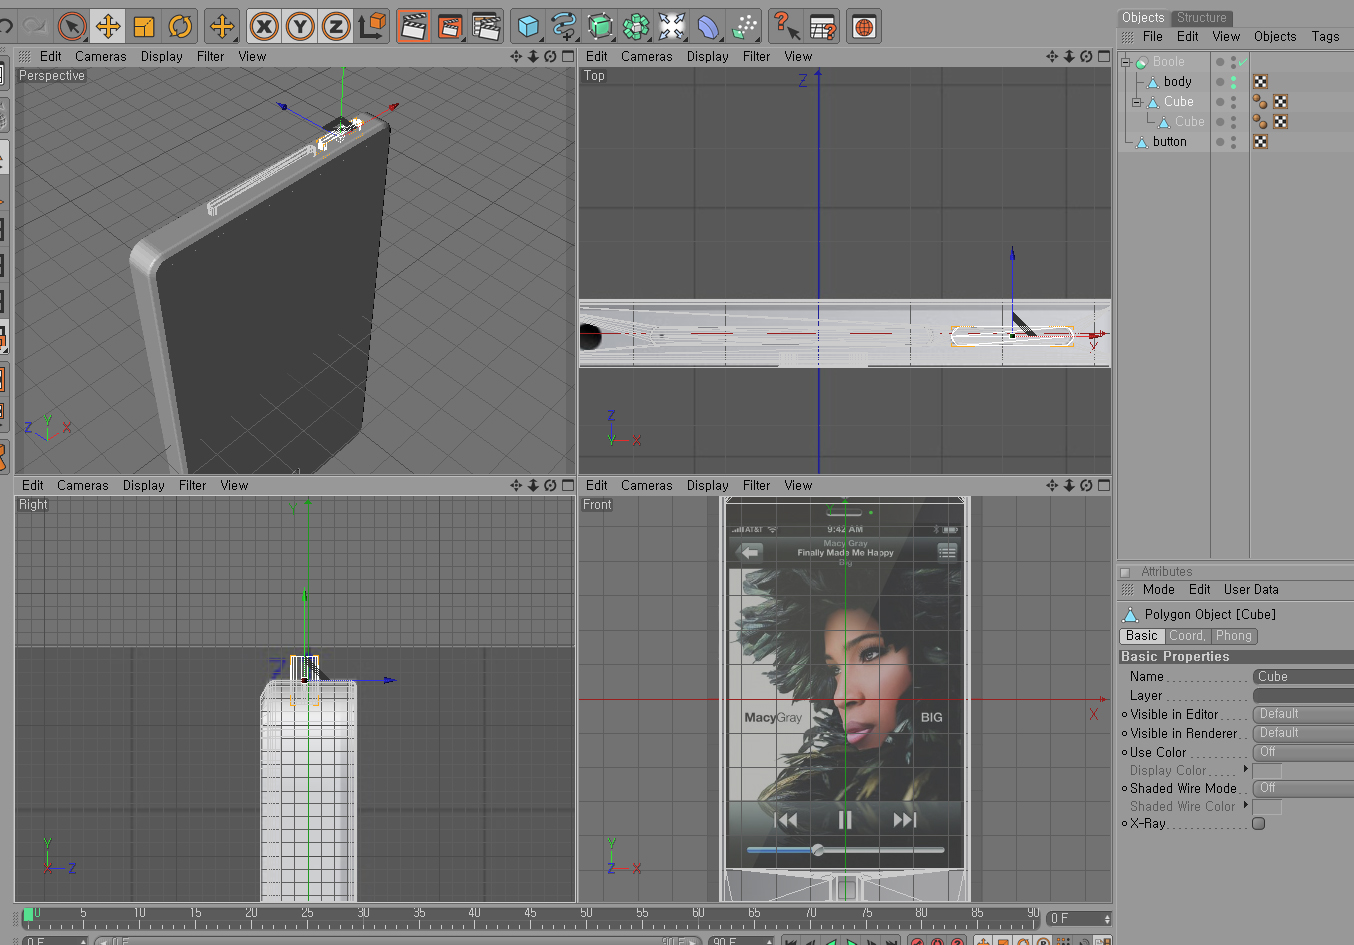Click the Display Color swatch
Viewport: 1354px width, 945px height.
[1267, 771]
